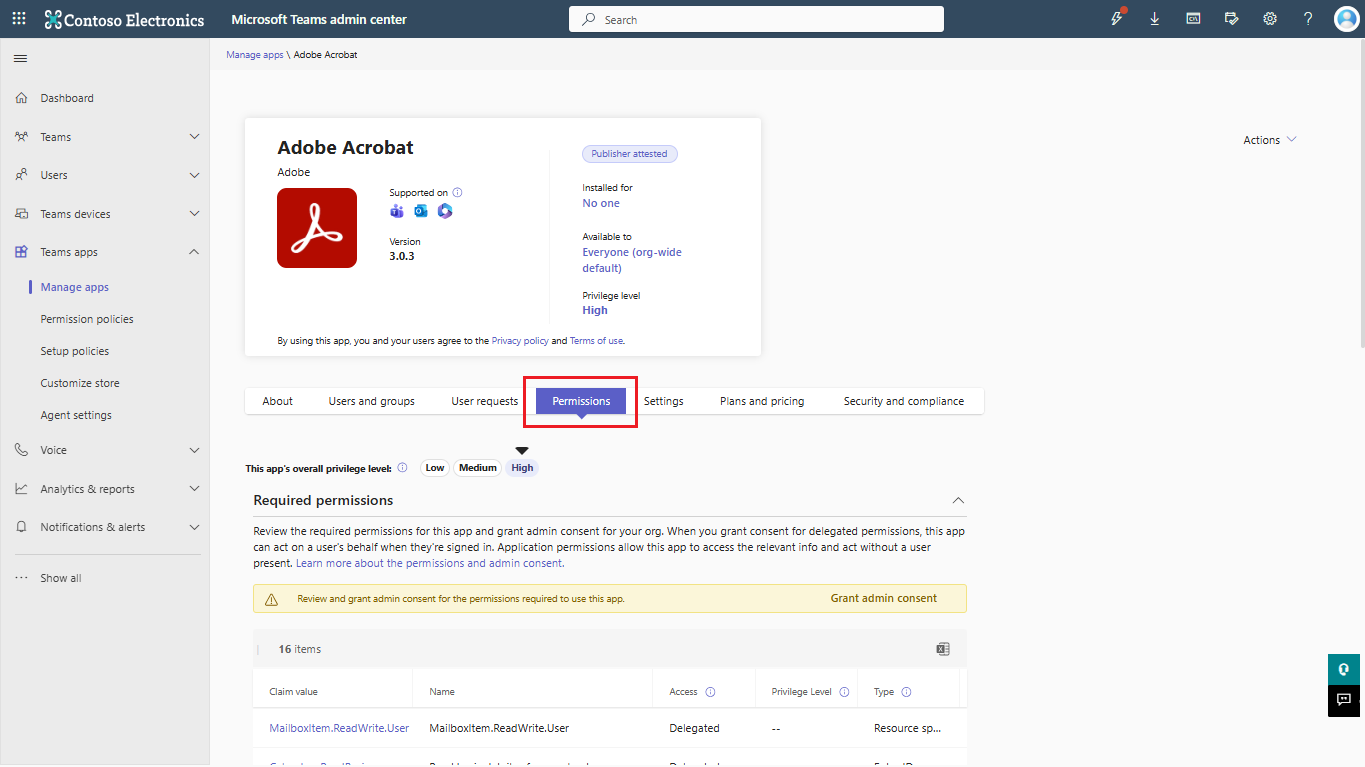Open the chat feedback widget button
Viewport: 1365px width, 767px height.
[x=1344, y=700]
